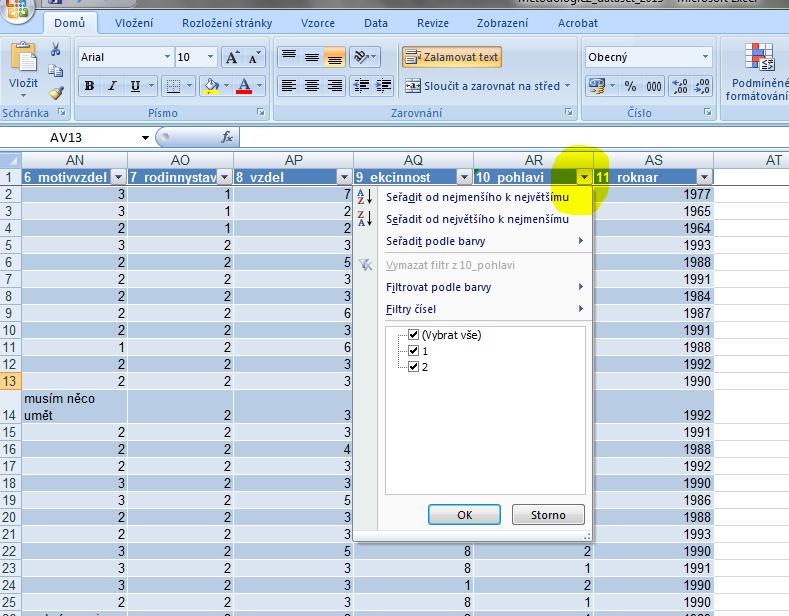Open the font size dropdown
This screenshot has width=789, height=616.
210,57
